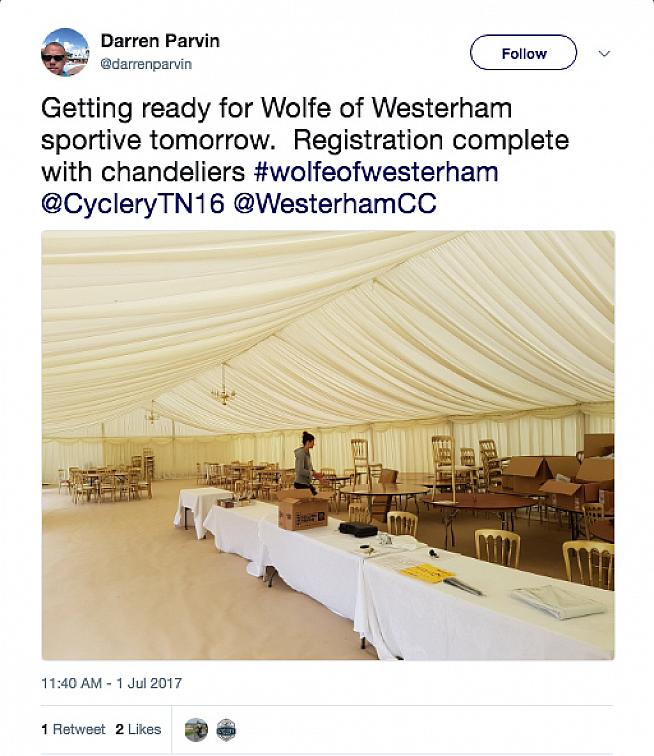Open the tweet options chevron menu
Image resolution: width=654 pixels, height=756 pixels.
click(604, 53)
